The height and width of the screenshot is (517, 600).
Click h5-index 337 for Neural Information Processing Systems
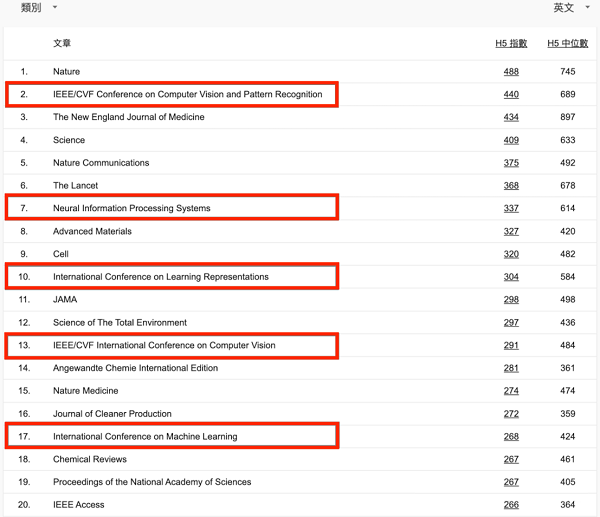coord(511,209)
